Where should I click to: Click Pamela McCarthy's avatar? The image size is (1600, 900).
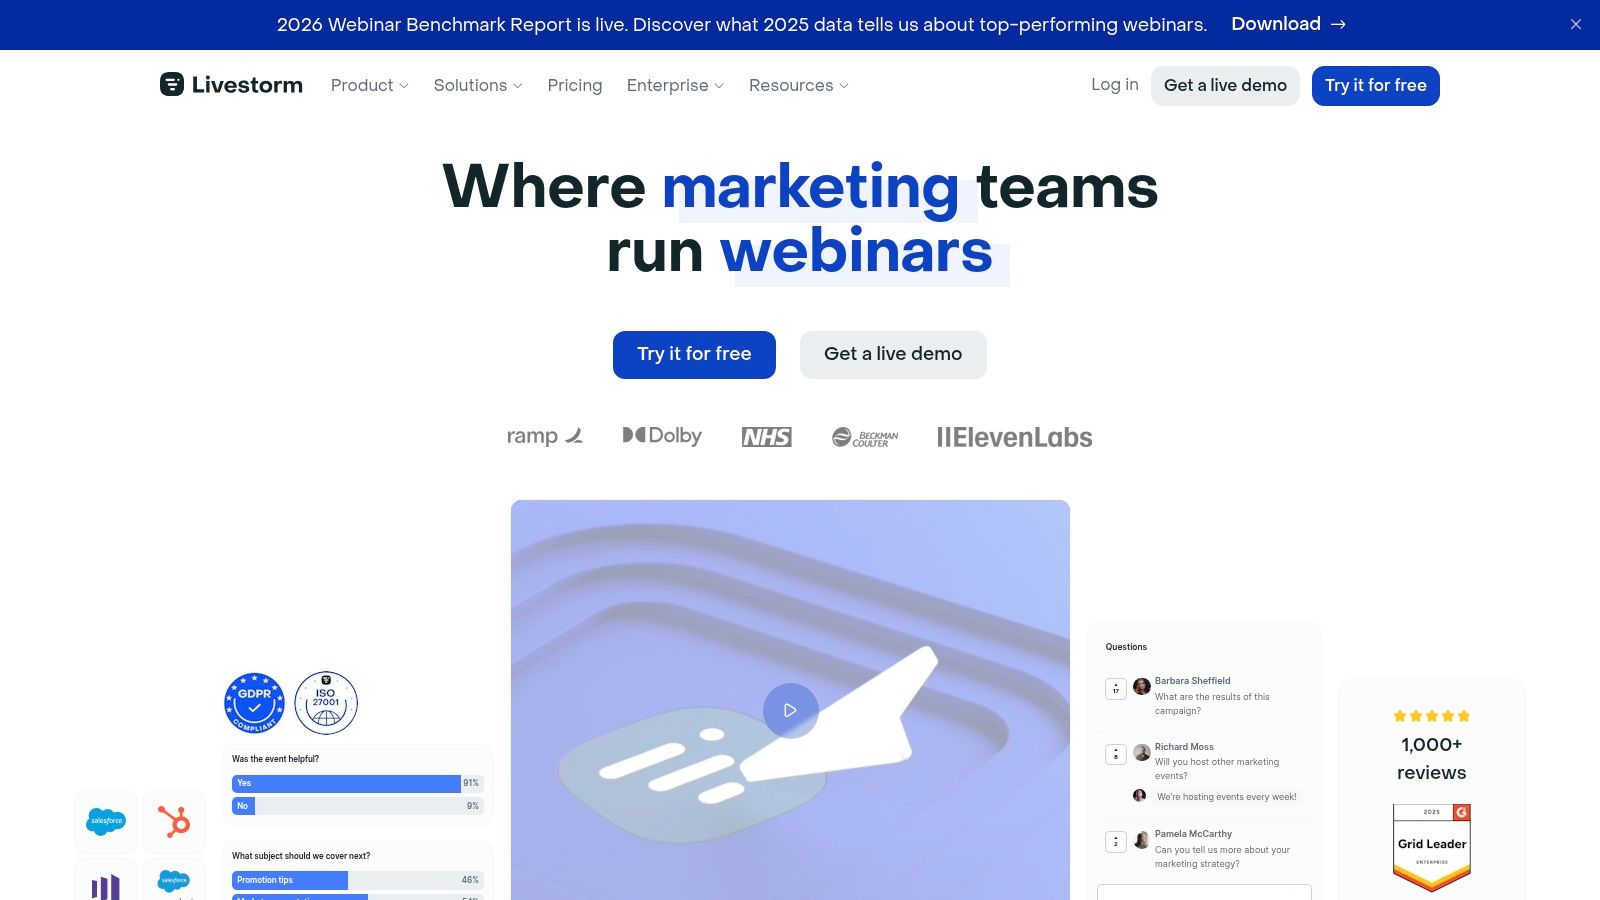pyautogui.click(x=1142, y=840)
